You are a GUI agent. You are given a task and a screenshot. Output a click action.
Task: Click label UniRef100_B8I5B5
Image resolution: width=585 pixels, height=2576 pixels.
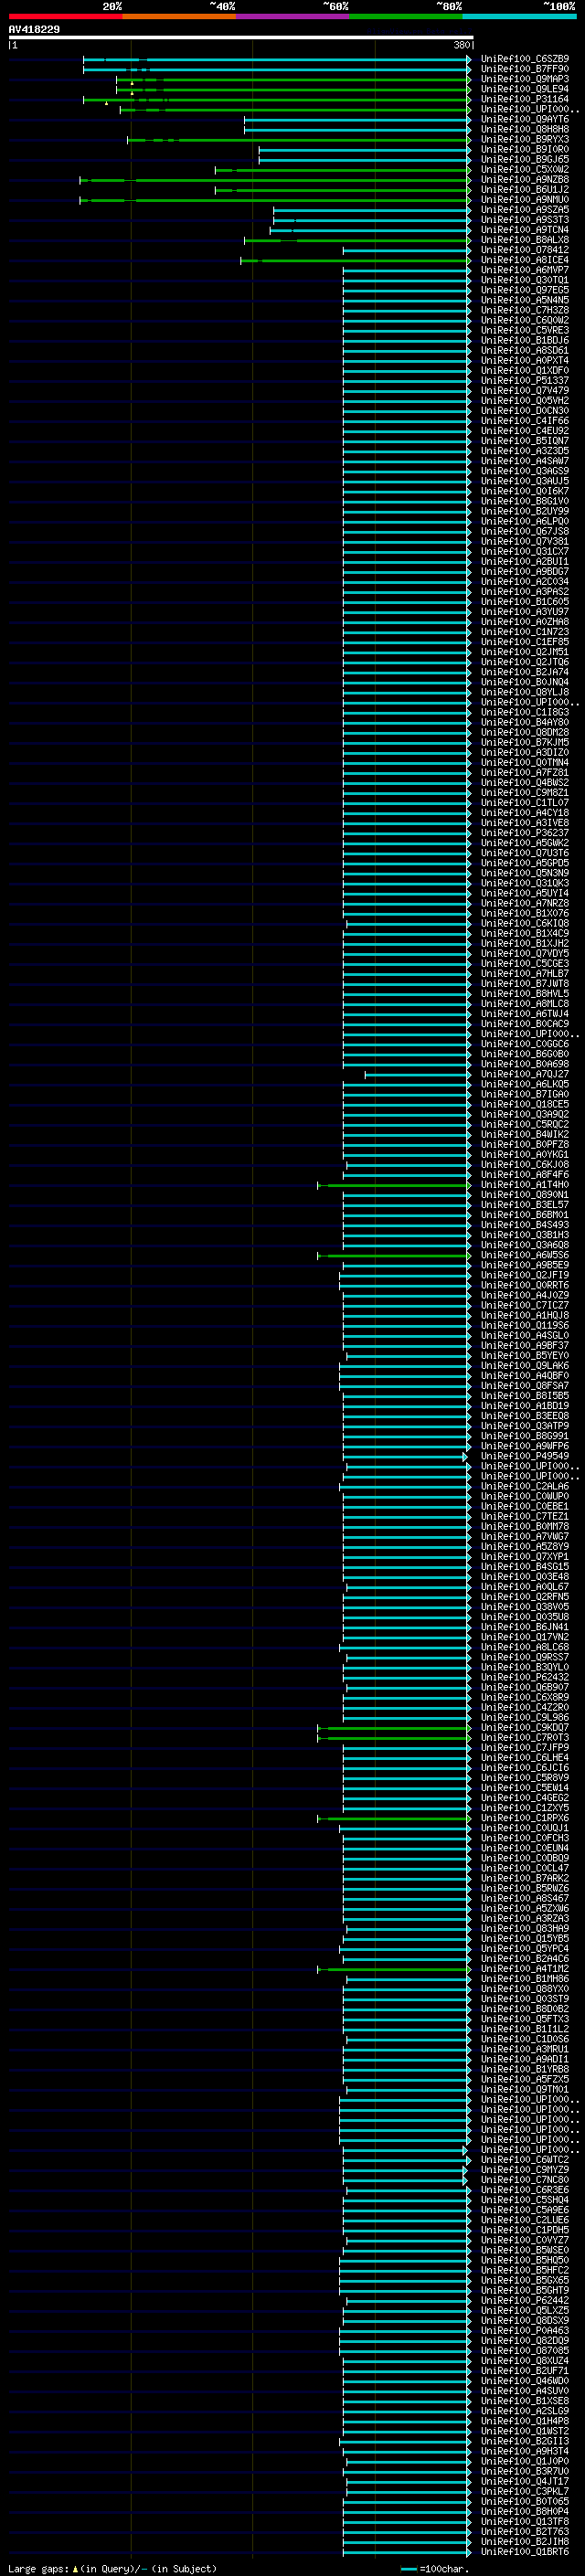525,1395
